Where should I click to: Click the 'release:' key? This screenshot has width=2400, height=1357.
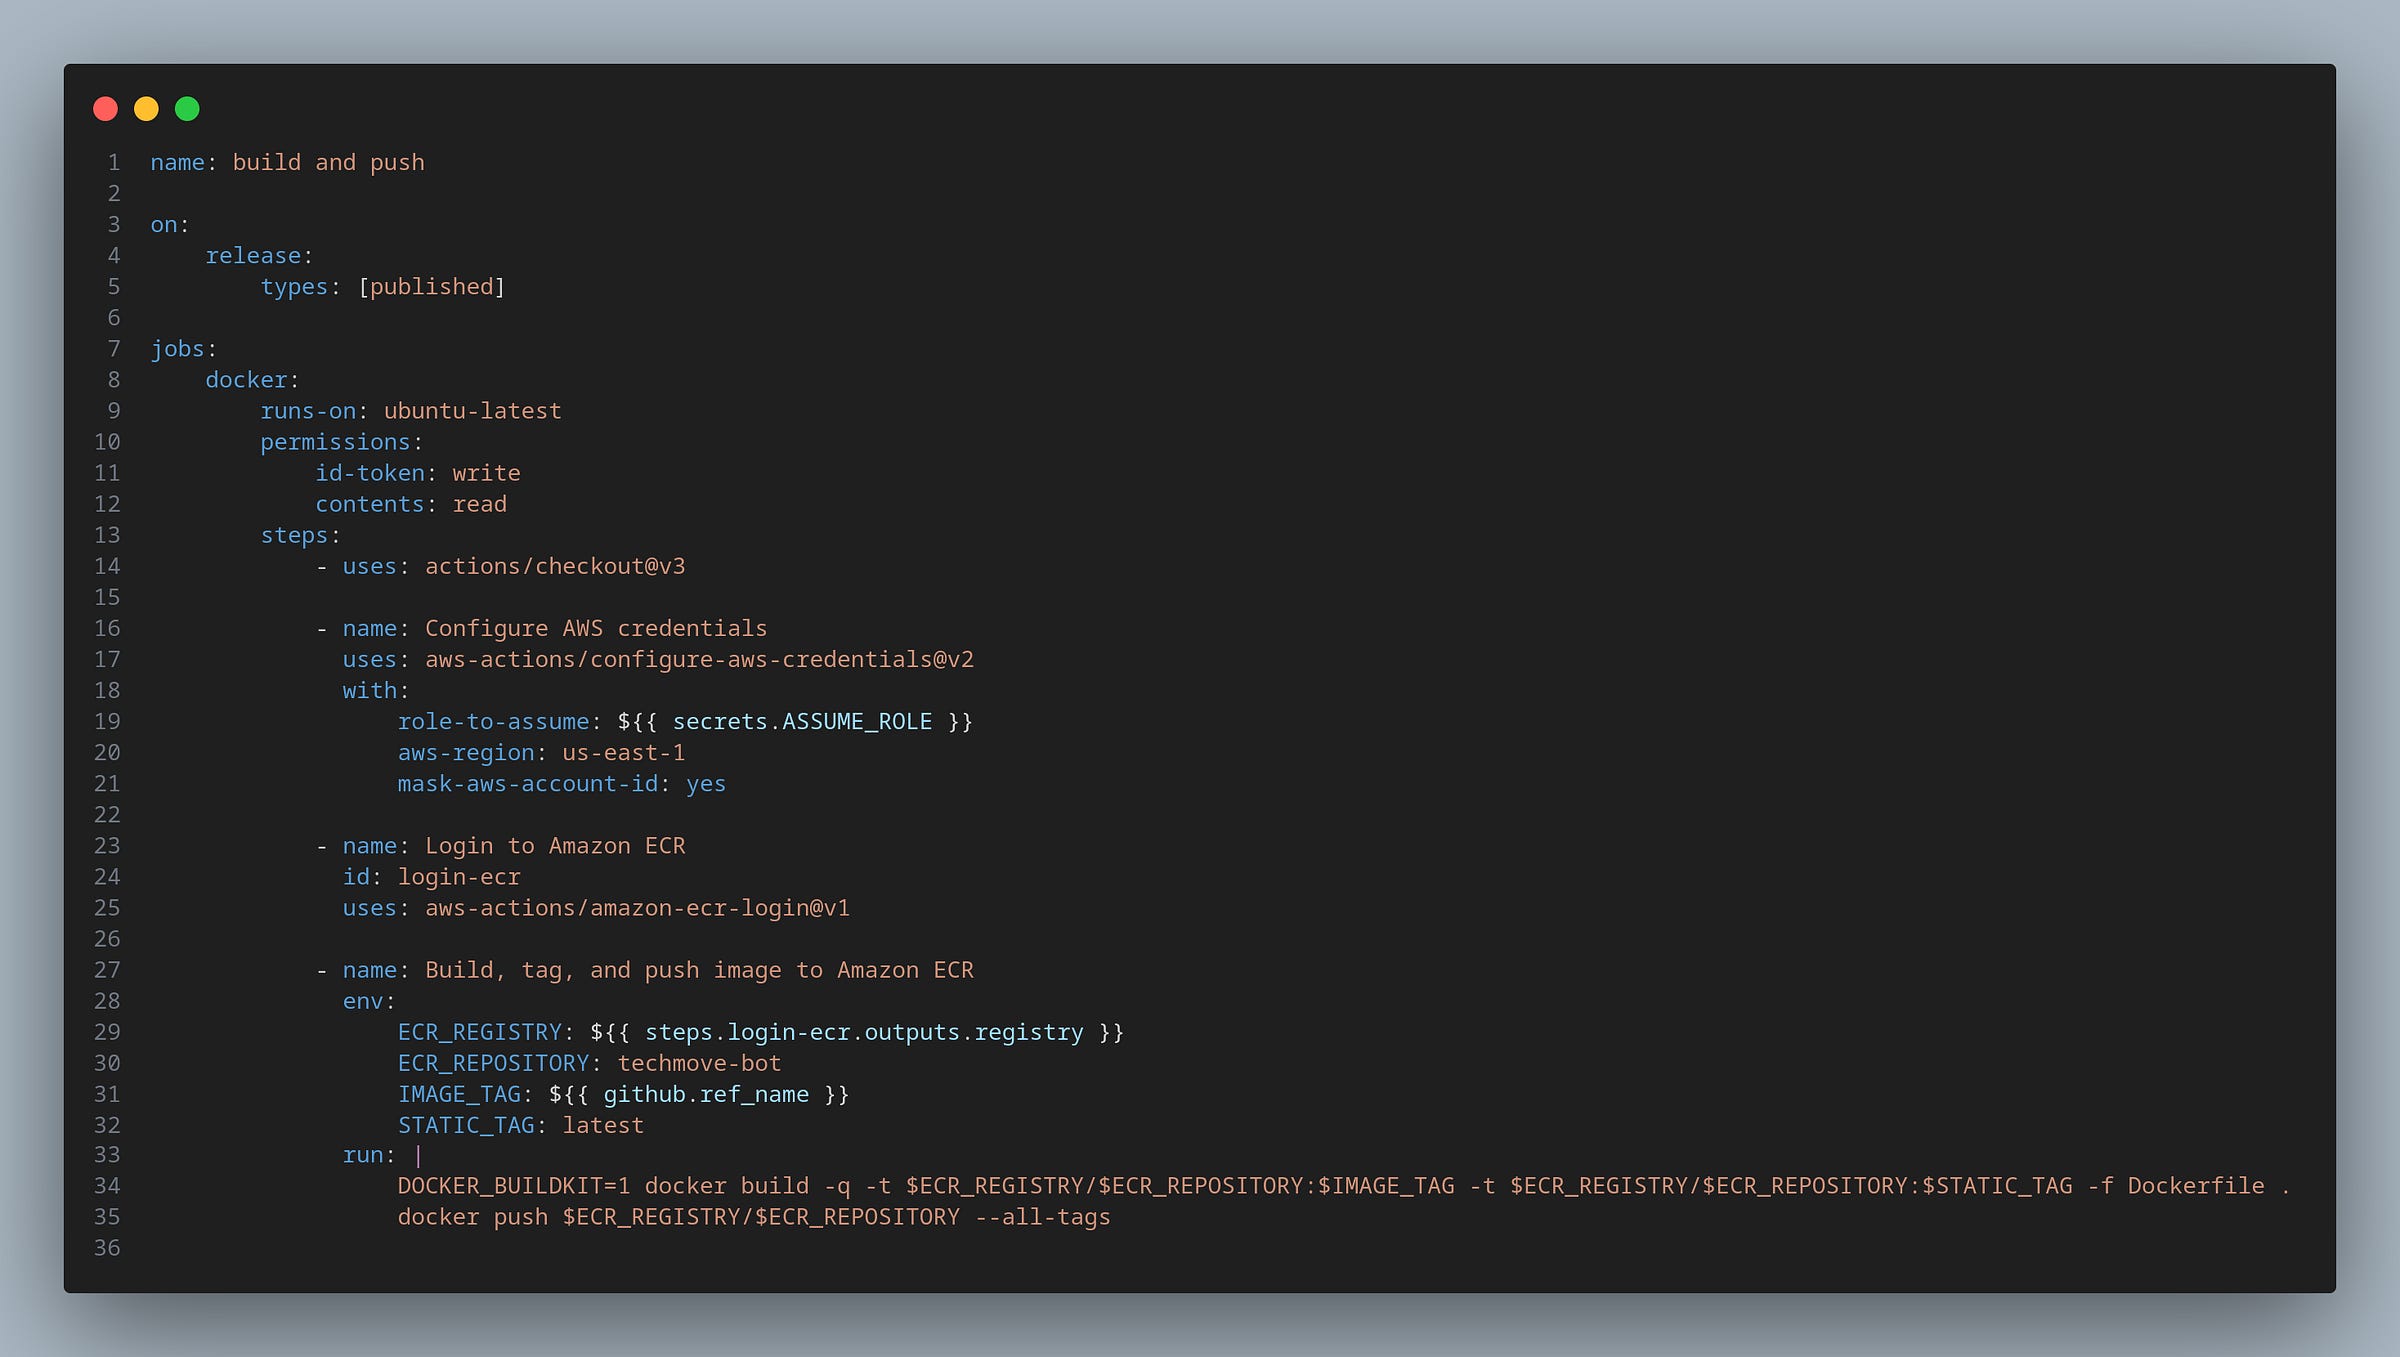point(259,256)
